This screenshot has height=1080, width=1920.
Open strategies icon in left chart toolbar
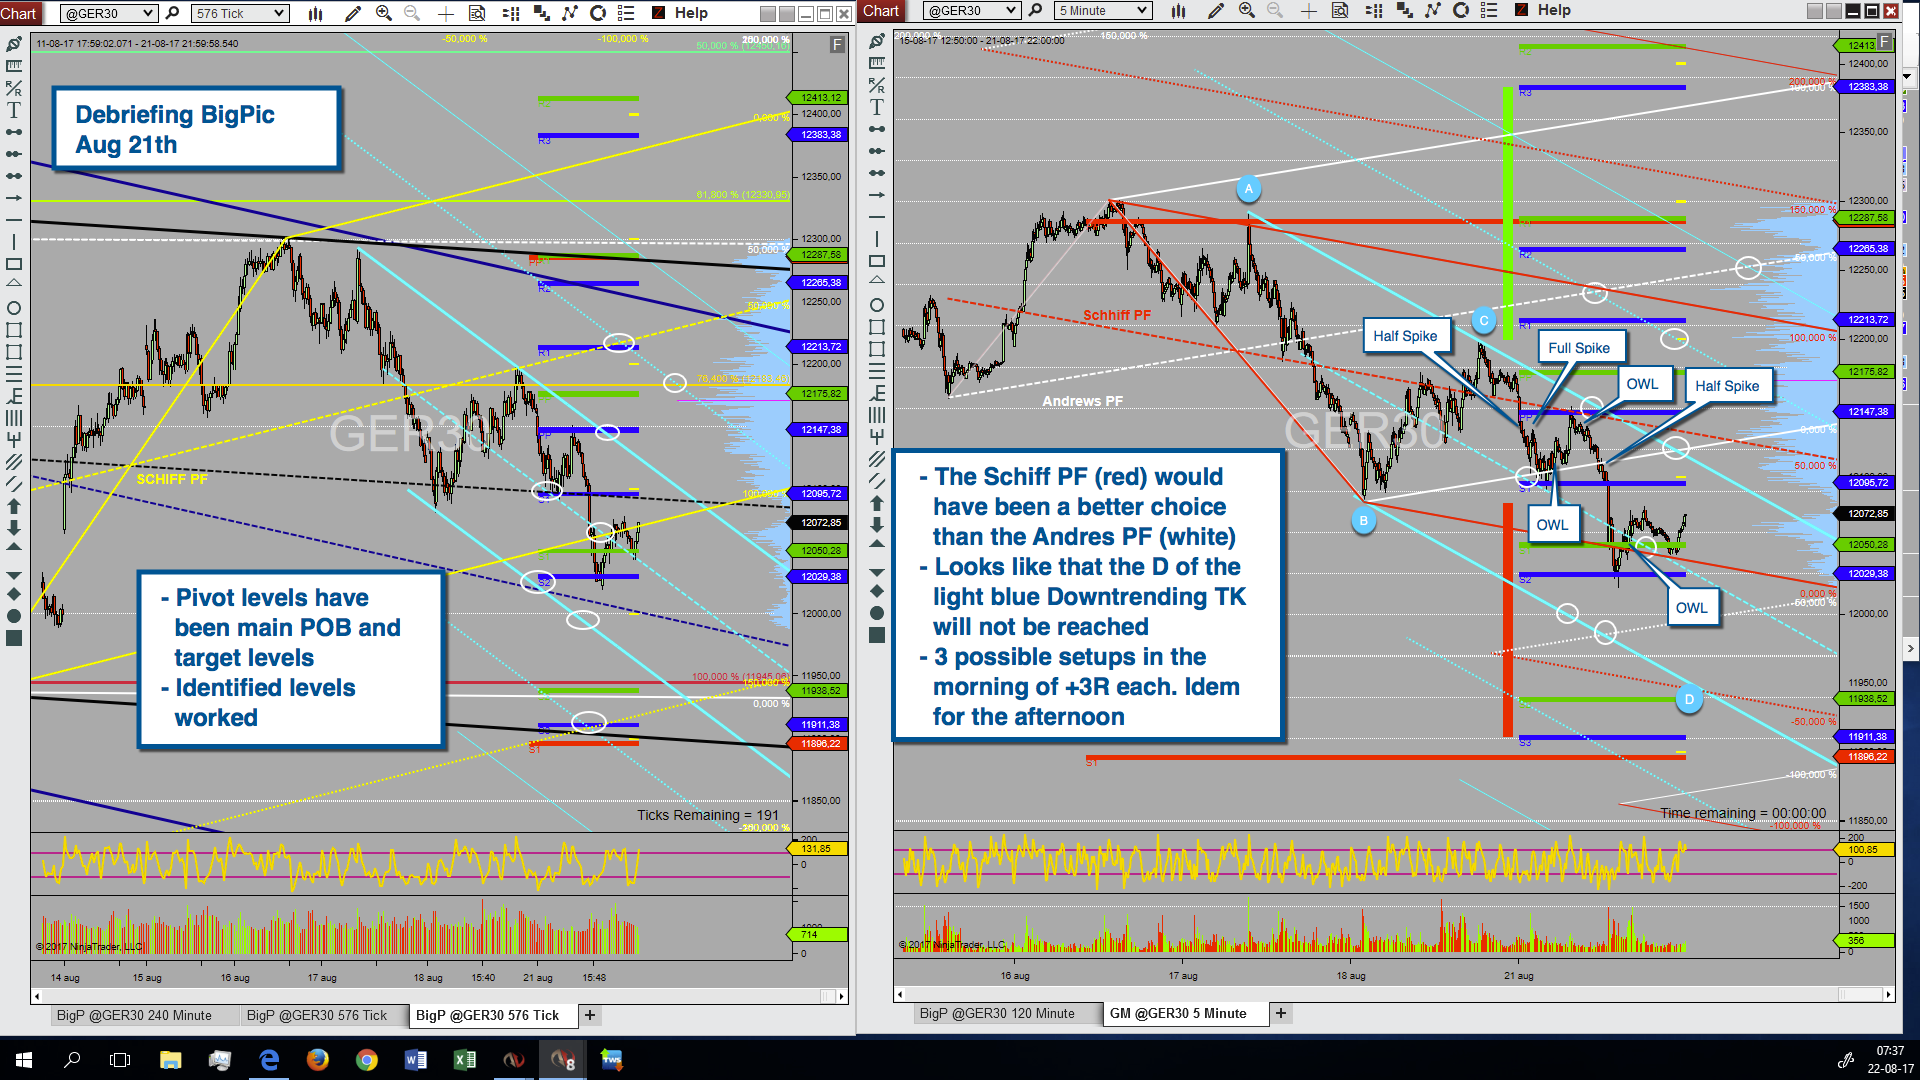pos(541,13)
